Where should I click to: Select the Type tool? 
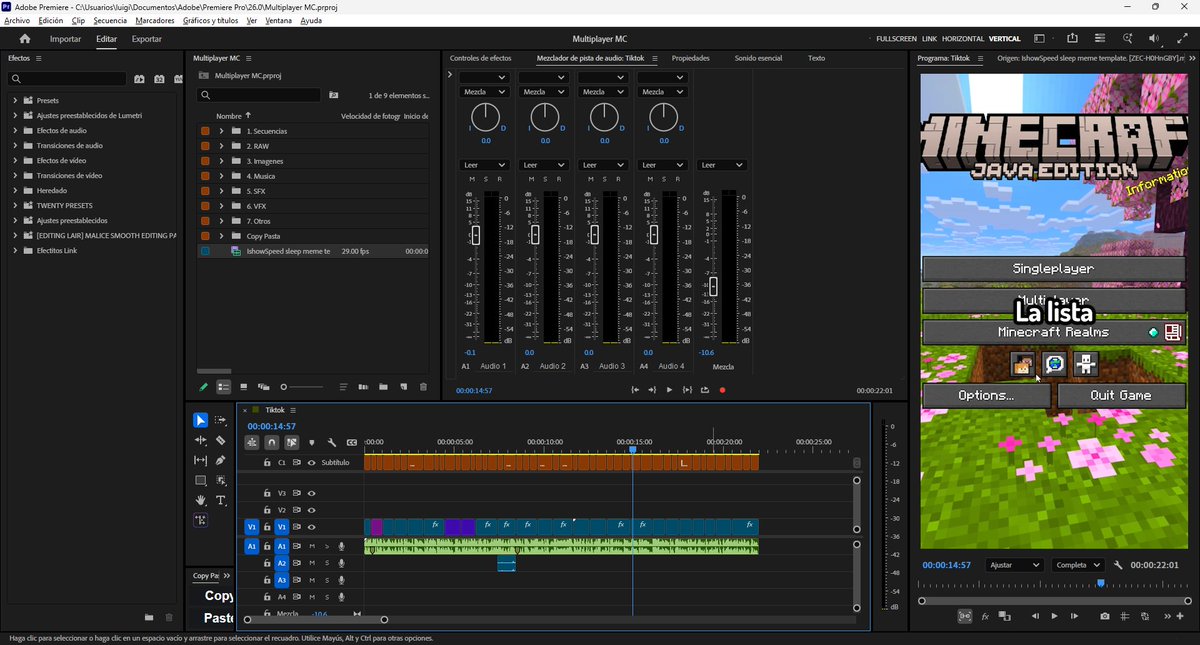click(x=221, y=500)
